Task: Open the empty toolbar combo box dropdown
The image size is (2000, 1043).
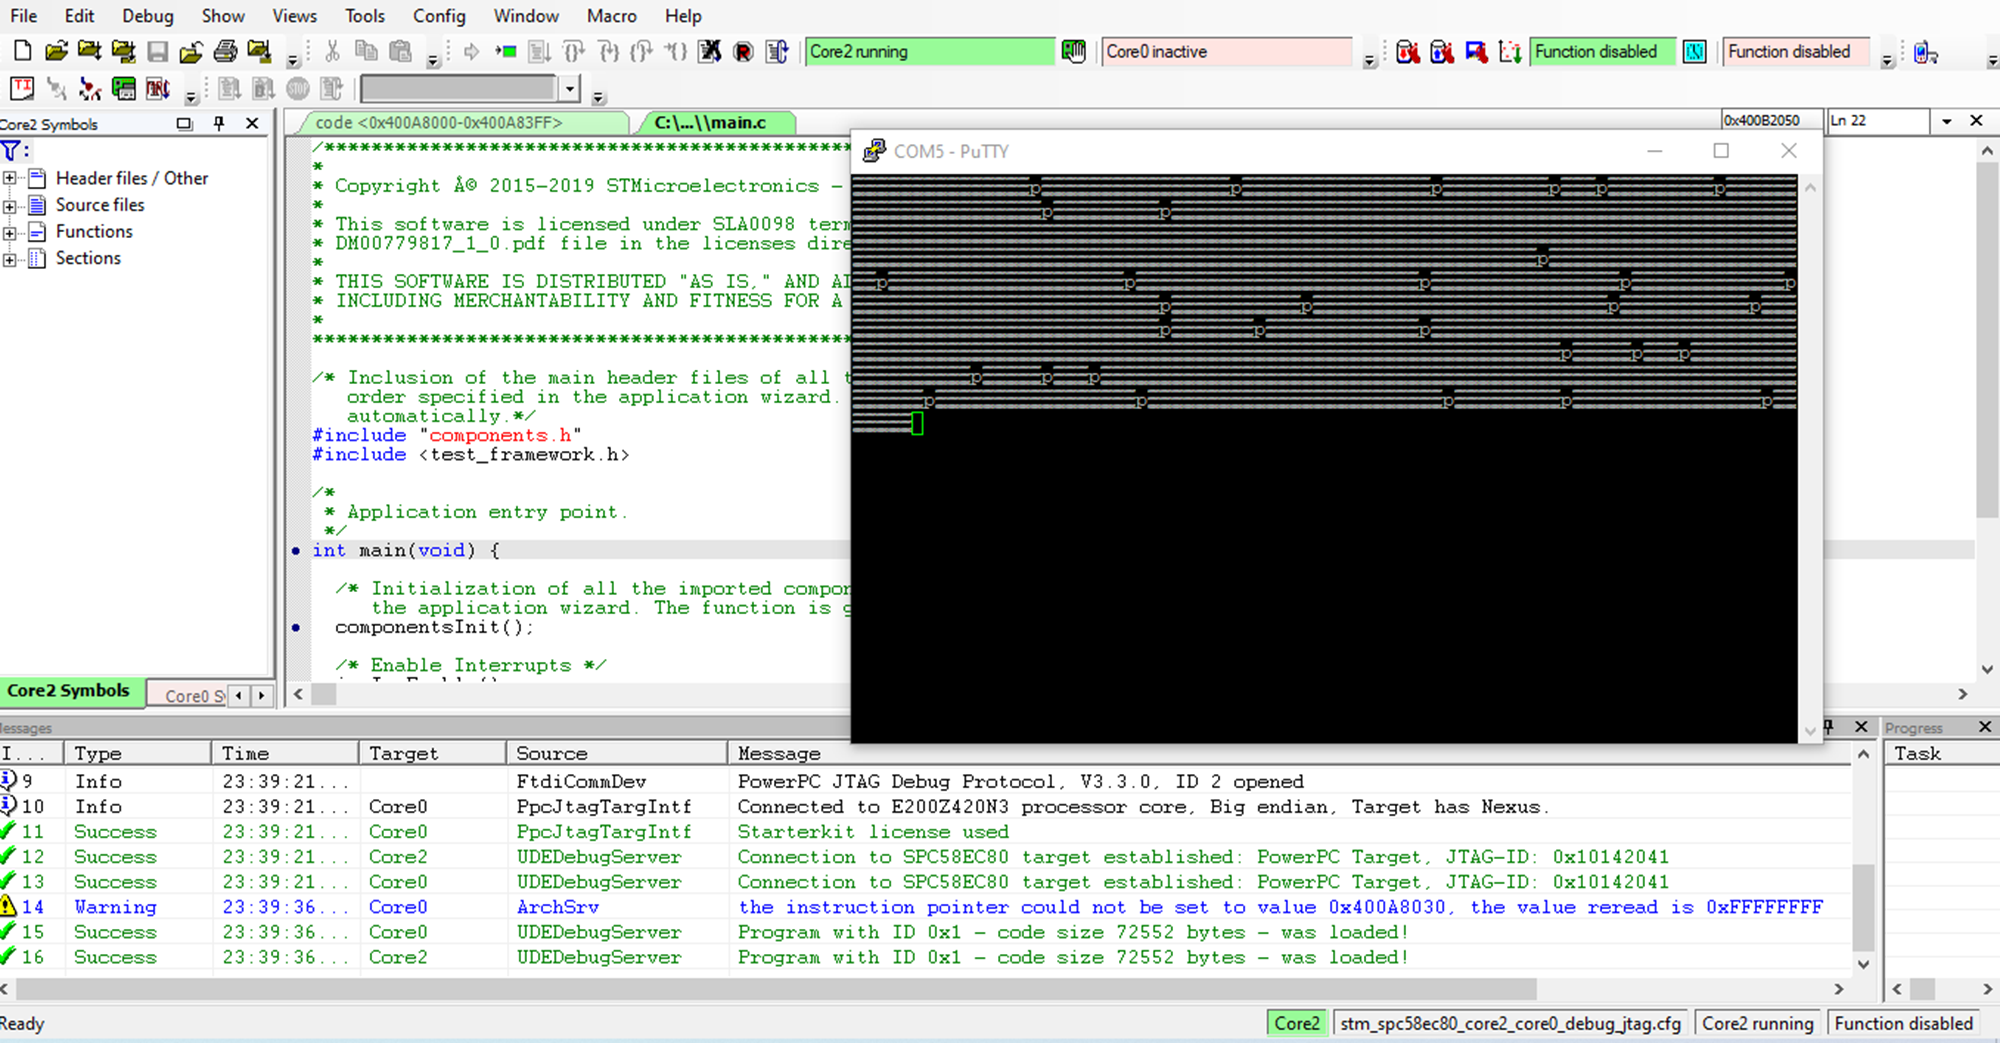Action: [568, 88]
